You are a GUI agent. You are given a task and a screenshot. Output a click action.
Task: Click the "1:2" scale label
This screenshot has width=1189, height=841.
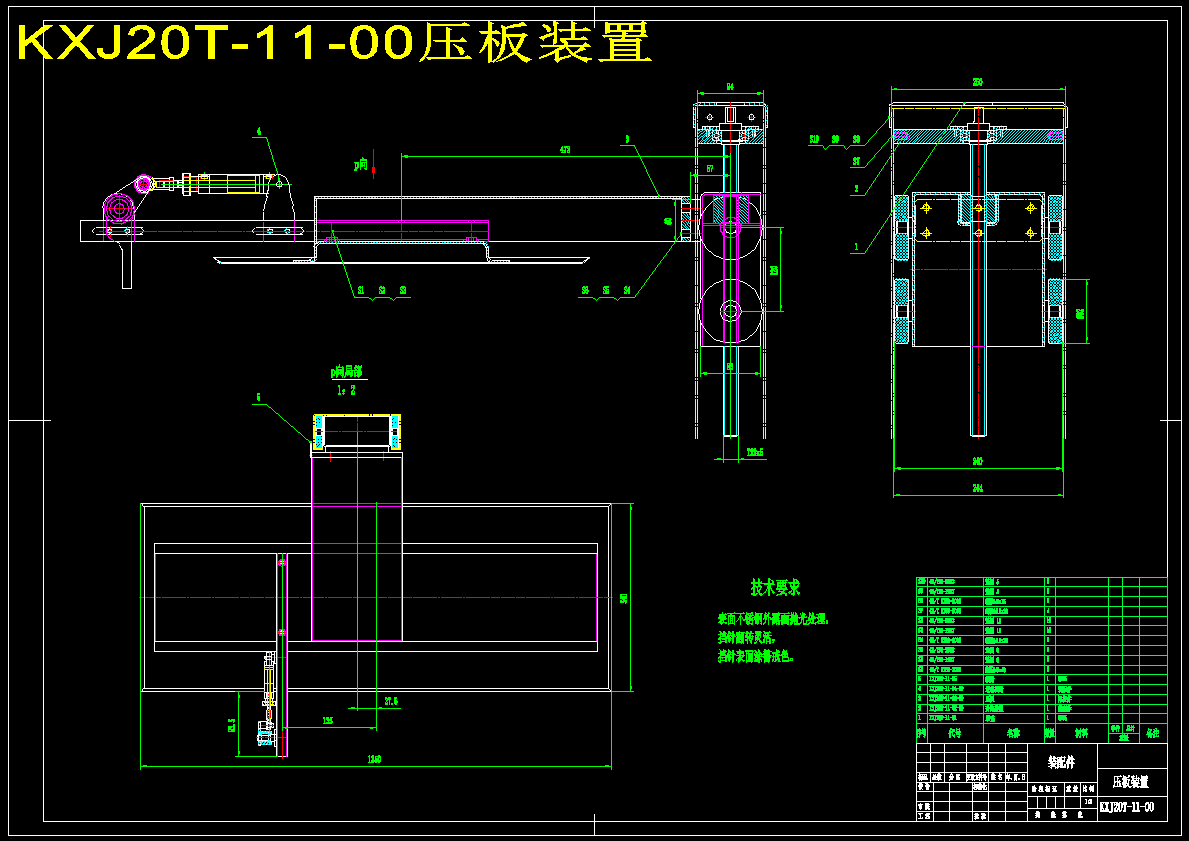click(x=347, y=391)
